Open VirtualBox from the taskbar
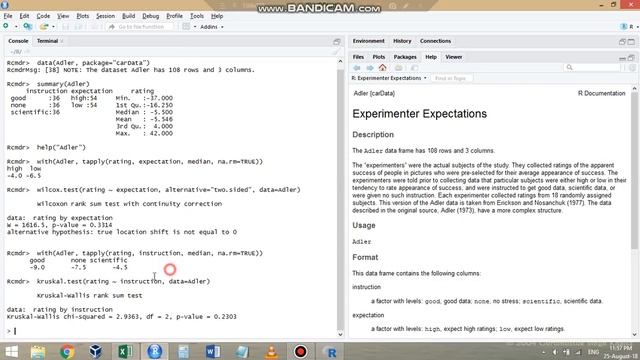This screenshot has width=640, height=360. point(96,351)
